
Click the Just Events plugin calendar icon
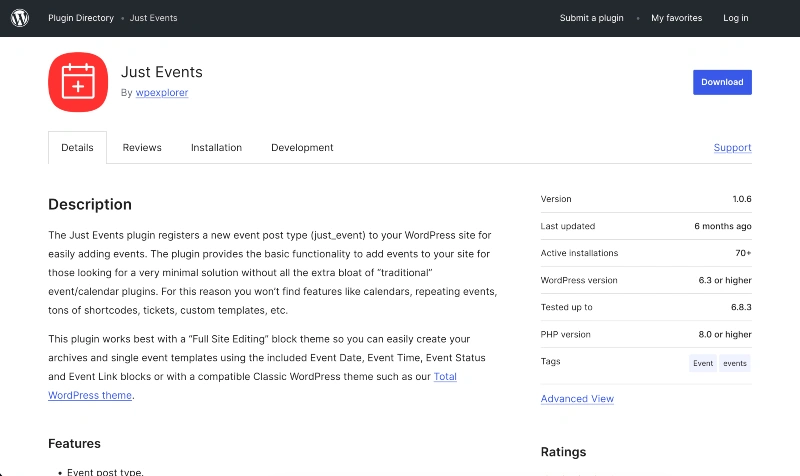[x=78, y=82]
